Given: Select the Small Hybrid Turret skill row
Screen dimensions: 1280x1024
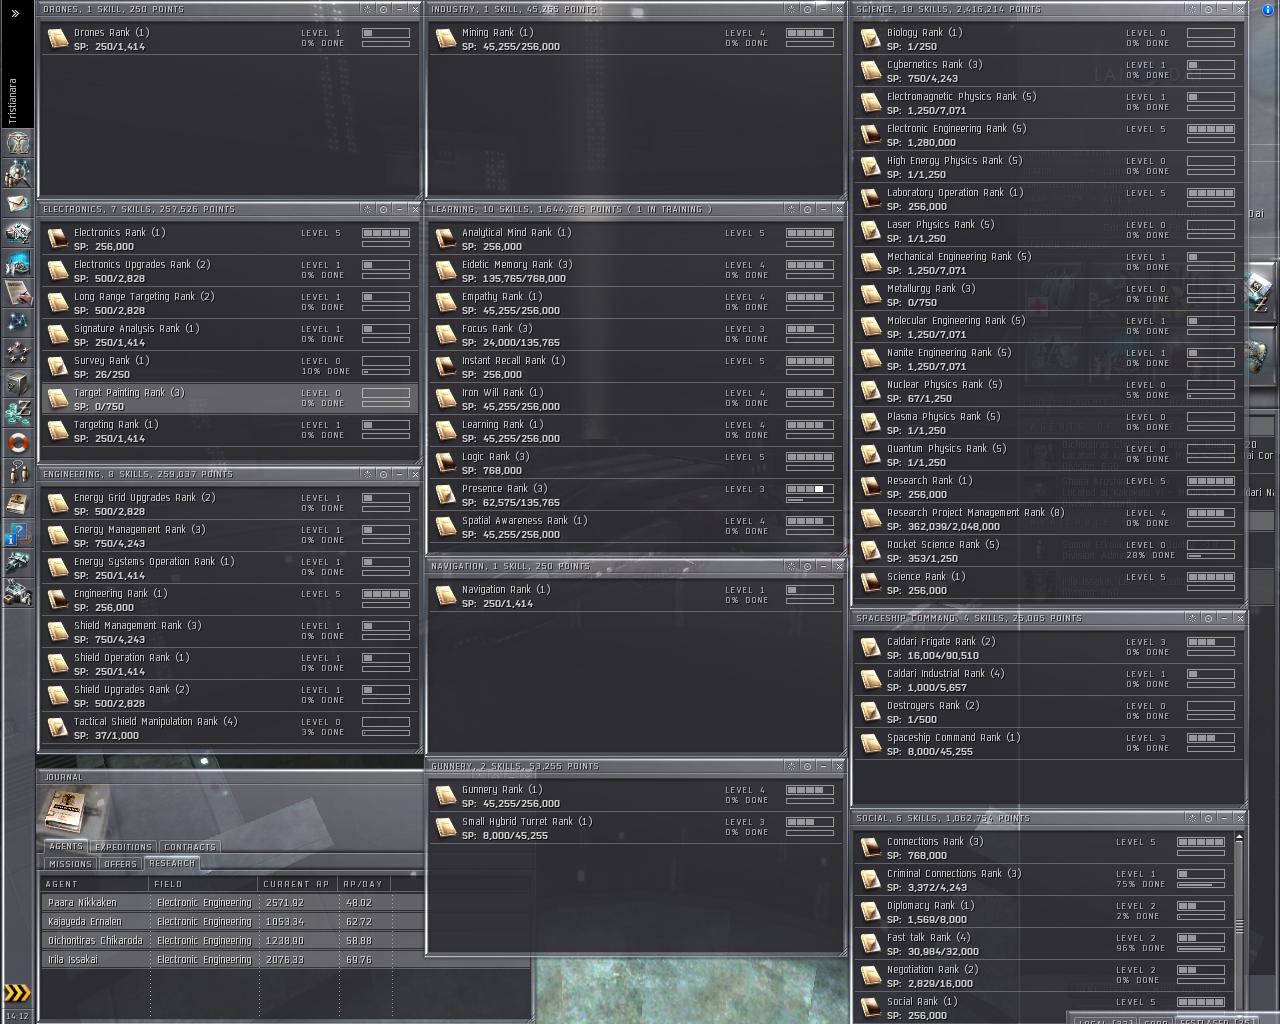Looking at the screenshot, I should coord(637,828).
